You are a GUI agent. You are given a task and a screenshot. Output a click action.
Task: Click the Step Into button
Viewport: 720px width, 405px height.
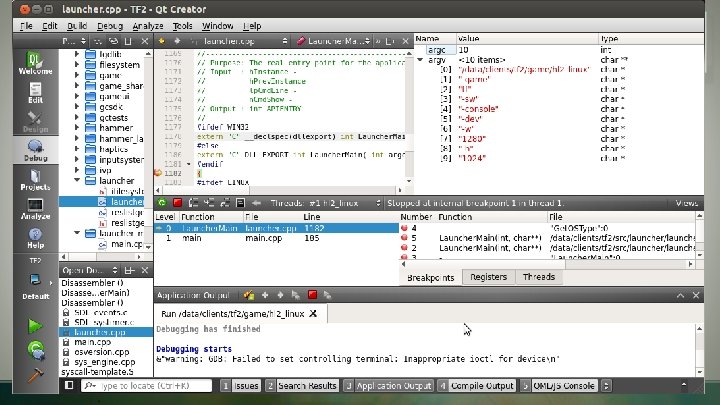pyautogui.click(x=209, y=202)
